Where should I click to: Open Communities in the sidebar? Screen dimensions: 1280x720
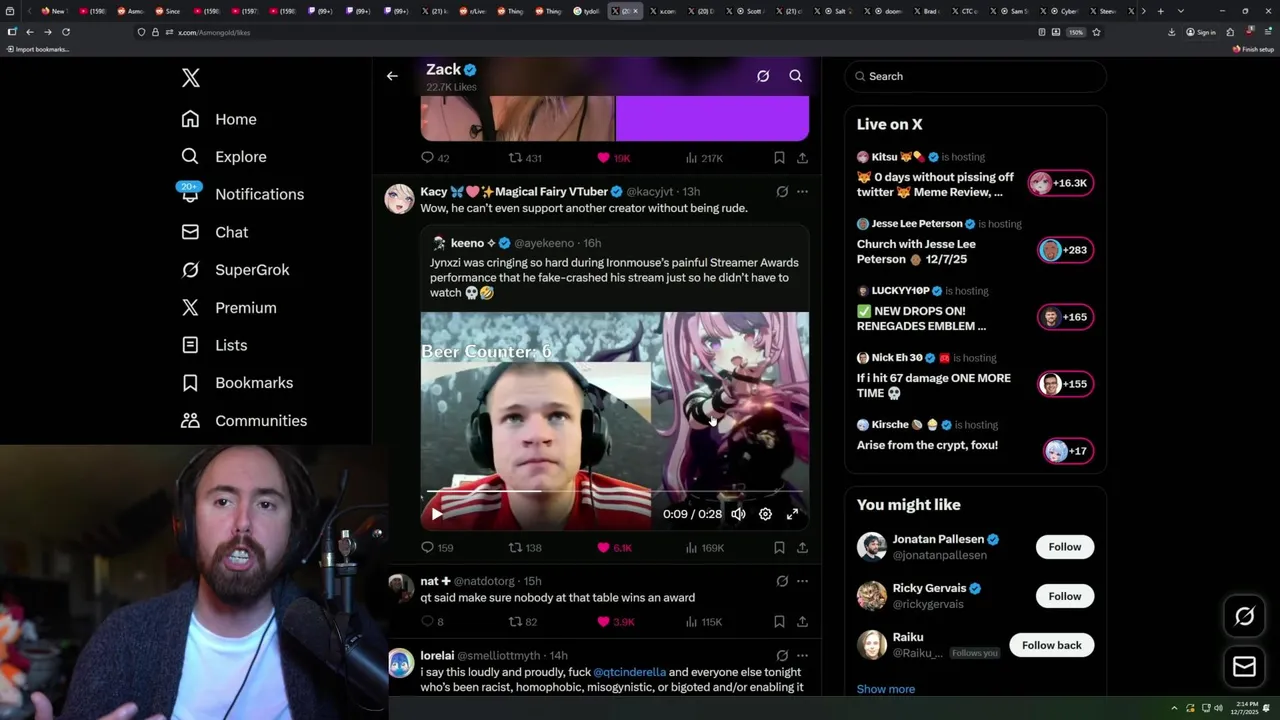pos(244,421)
